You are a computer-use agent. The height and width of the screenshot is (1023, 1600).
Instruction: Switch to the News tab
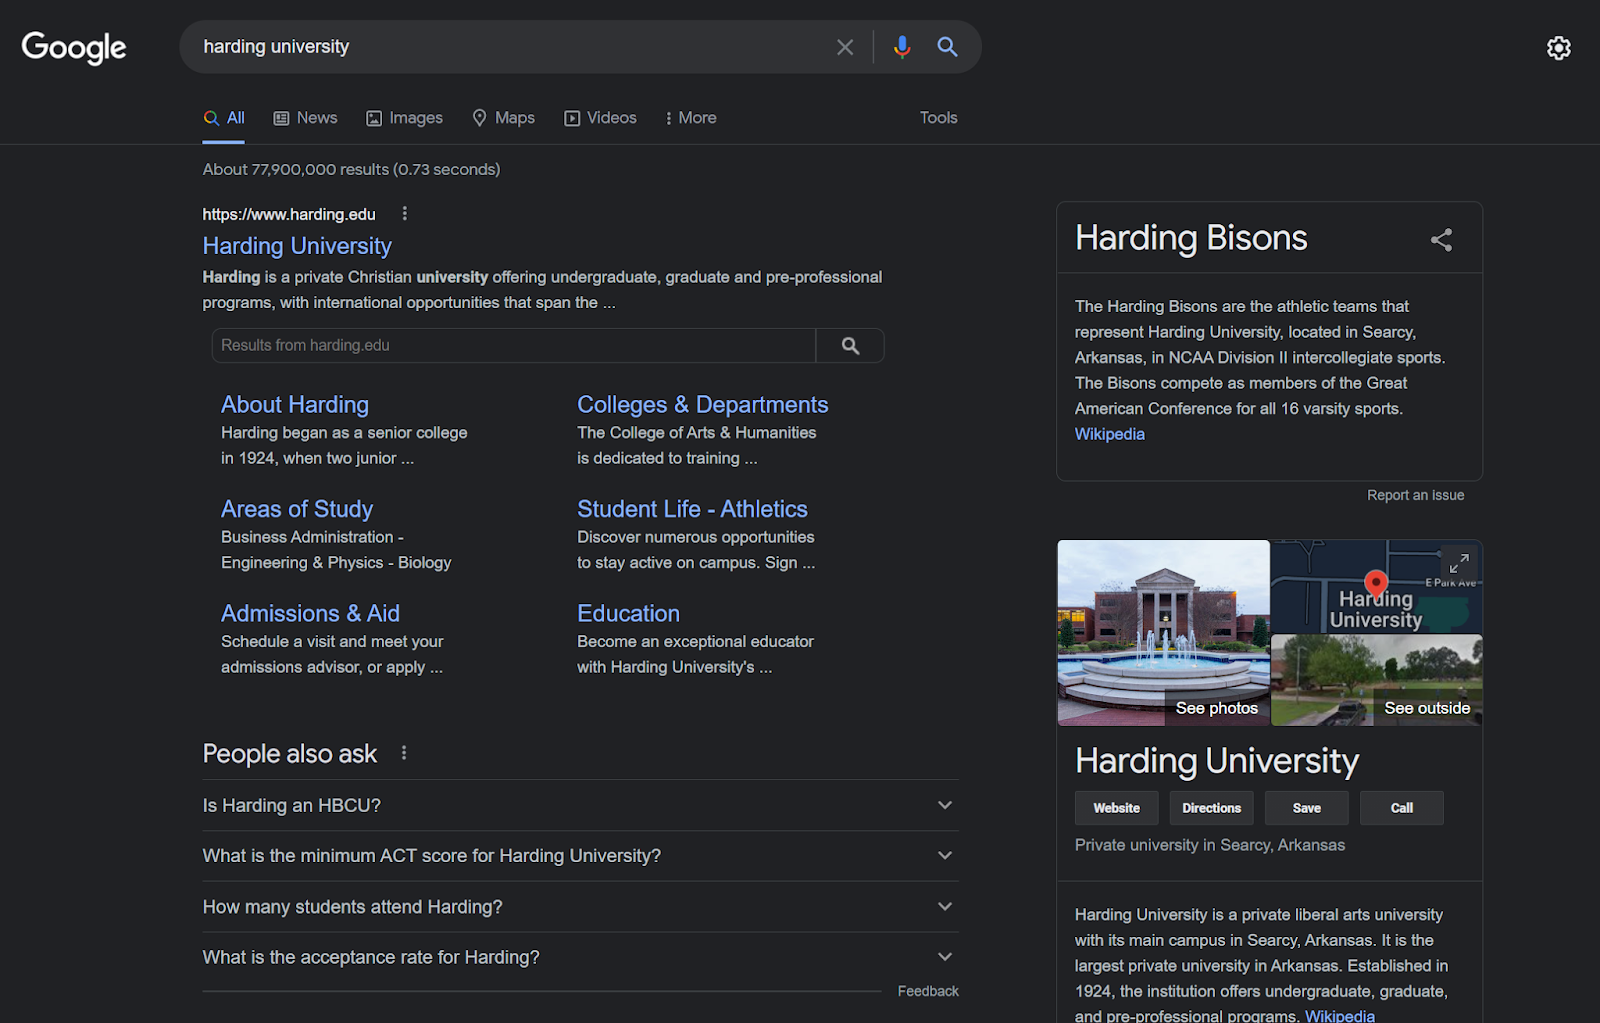coord(306,118)
